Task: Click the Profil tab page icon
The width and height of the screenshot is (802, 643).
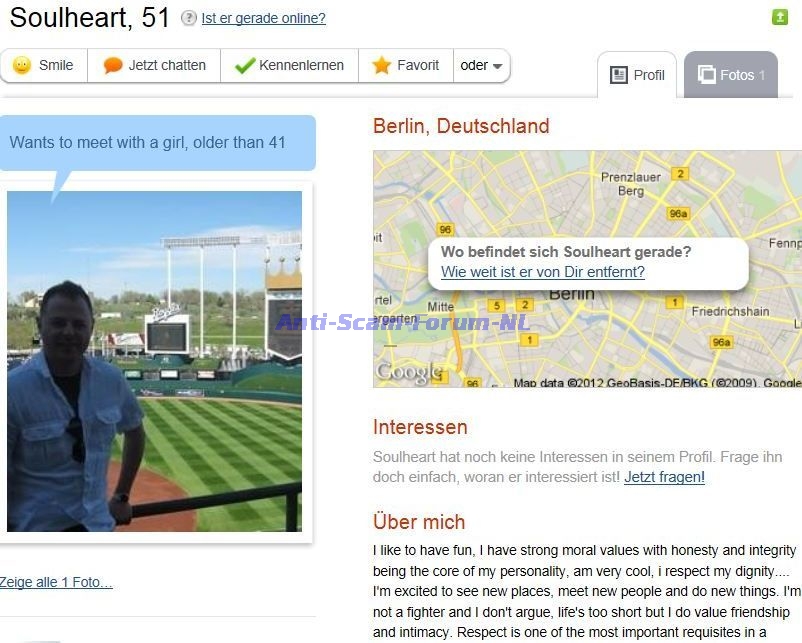Action: point(618,75)
